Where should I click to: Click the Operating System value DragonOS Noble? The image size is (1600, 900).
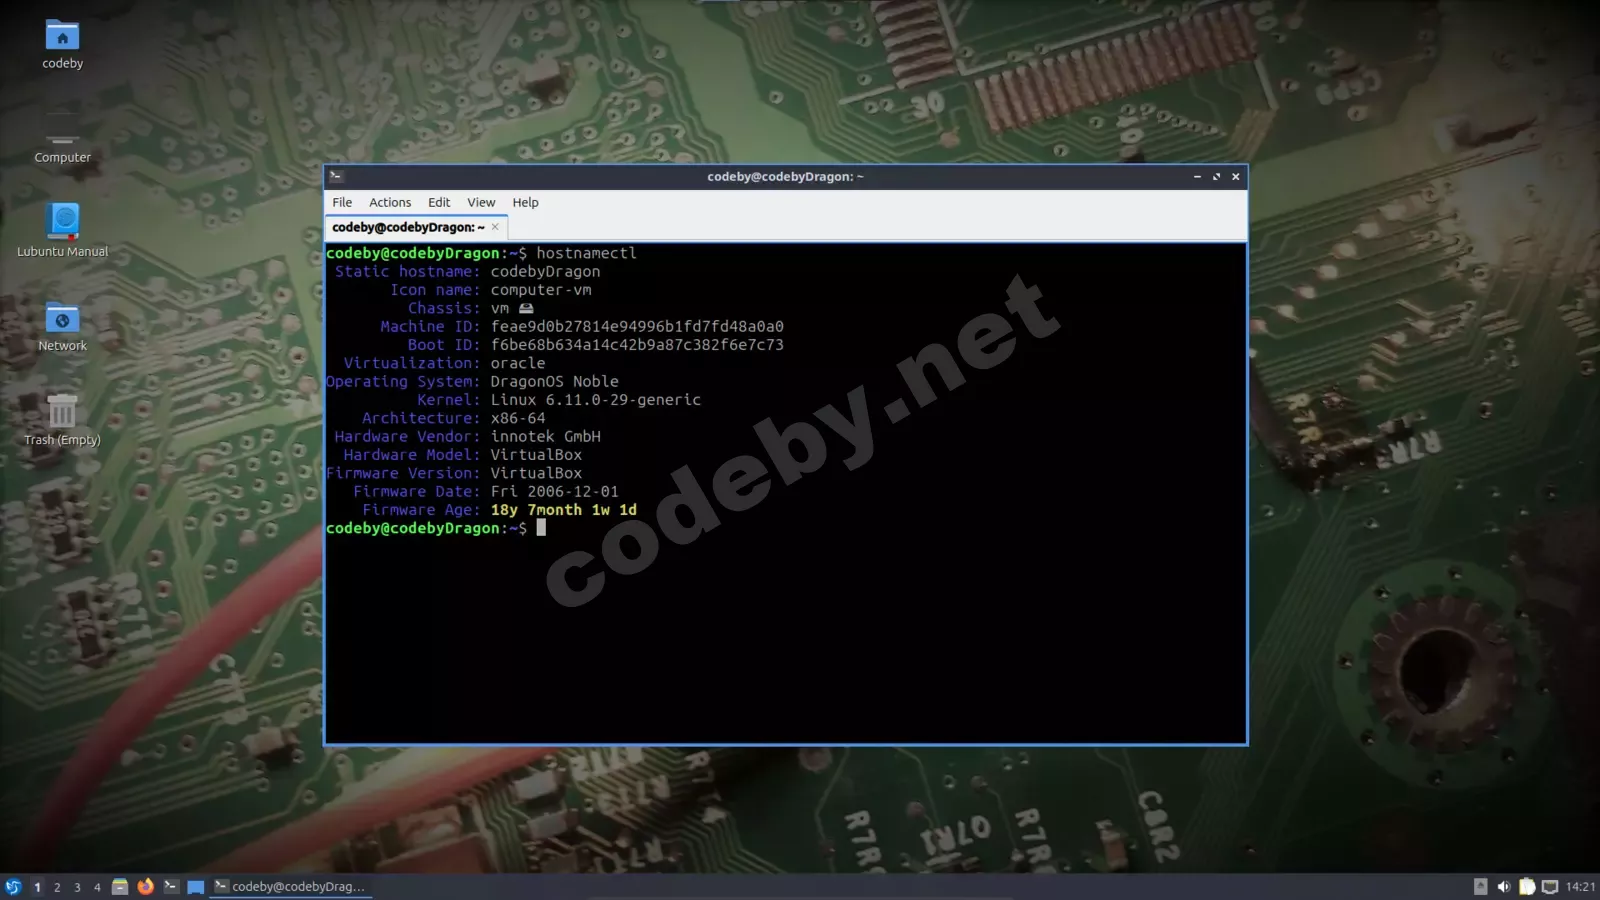click(554, 382)
